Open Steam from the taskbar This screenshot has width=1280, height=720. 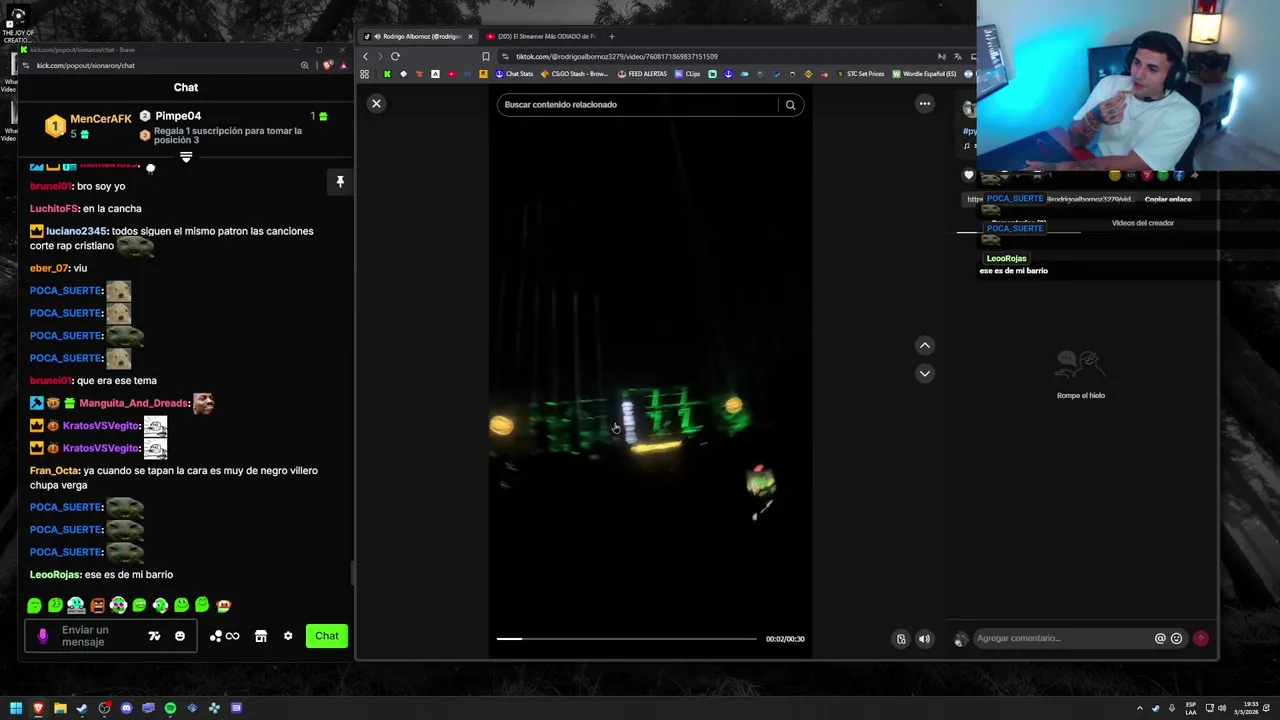pyautogui.click(x=82, y=708)
